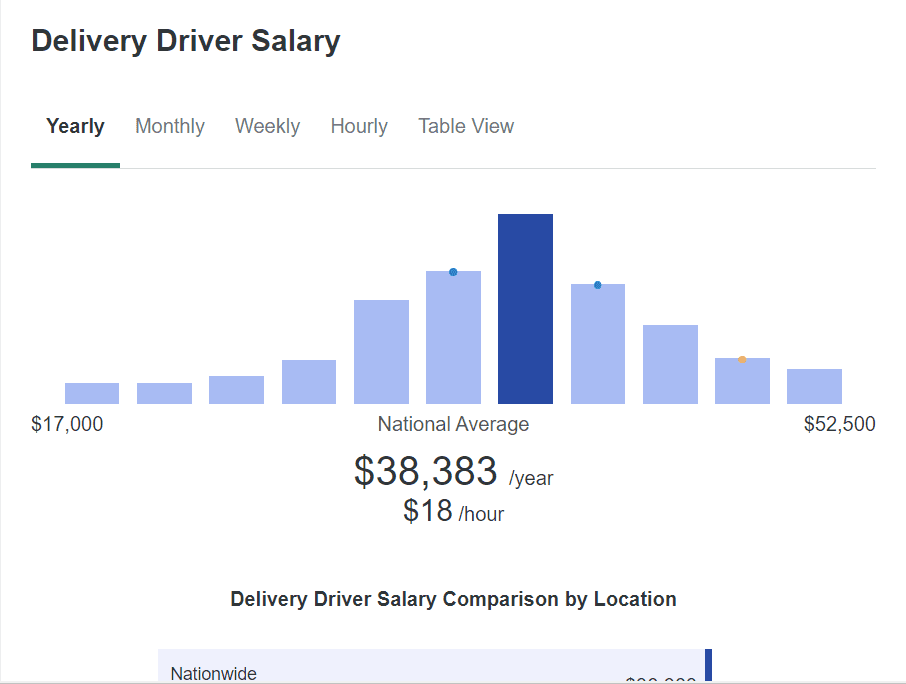
Task: Open the Hourly salary tab
Action: pos(359,127)
